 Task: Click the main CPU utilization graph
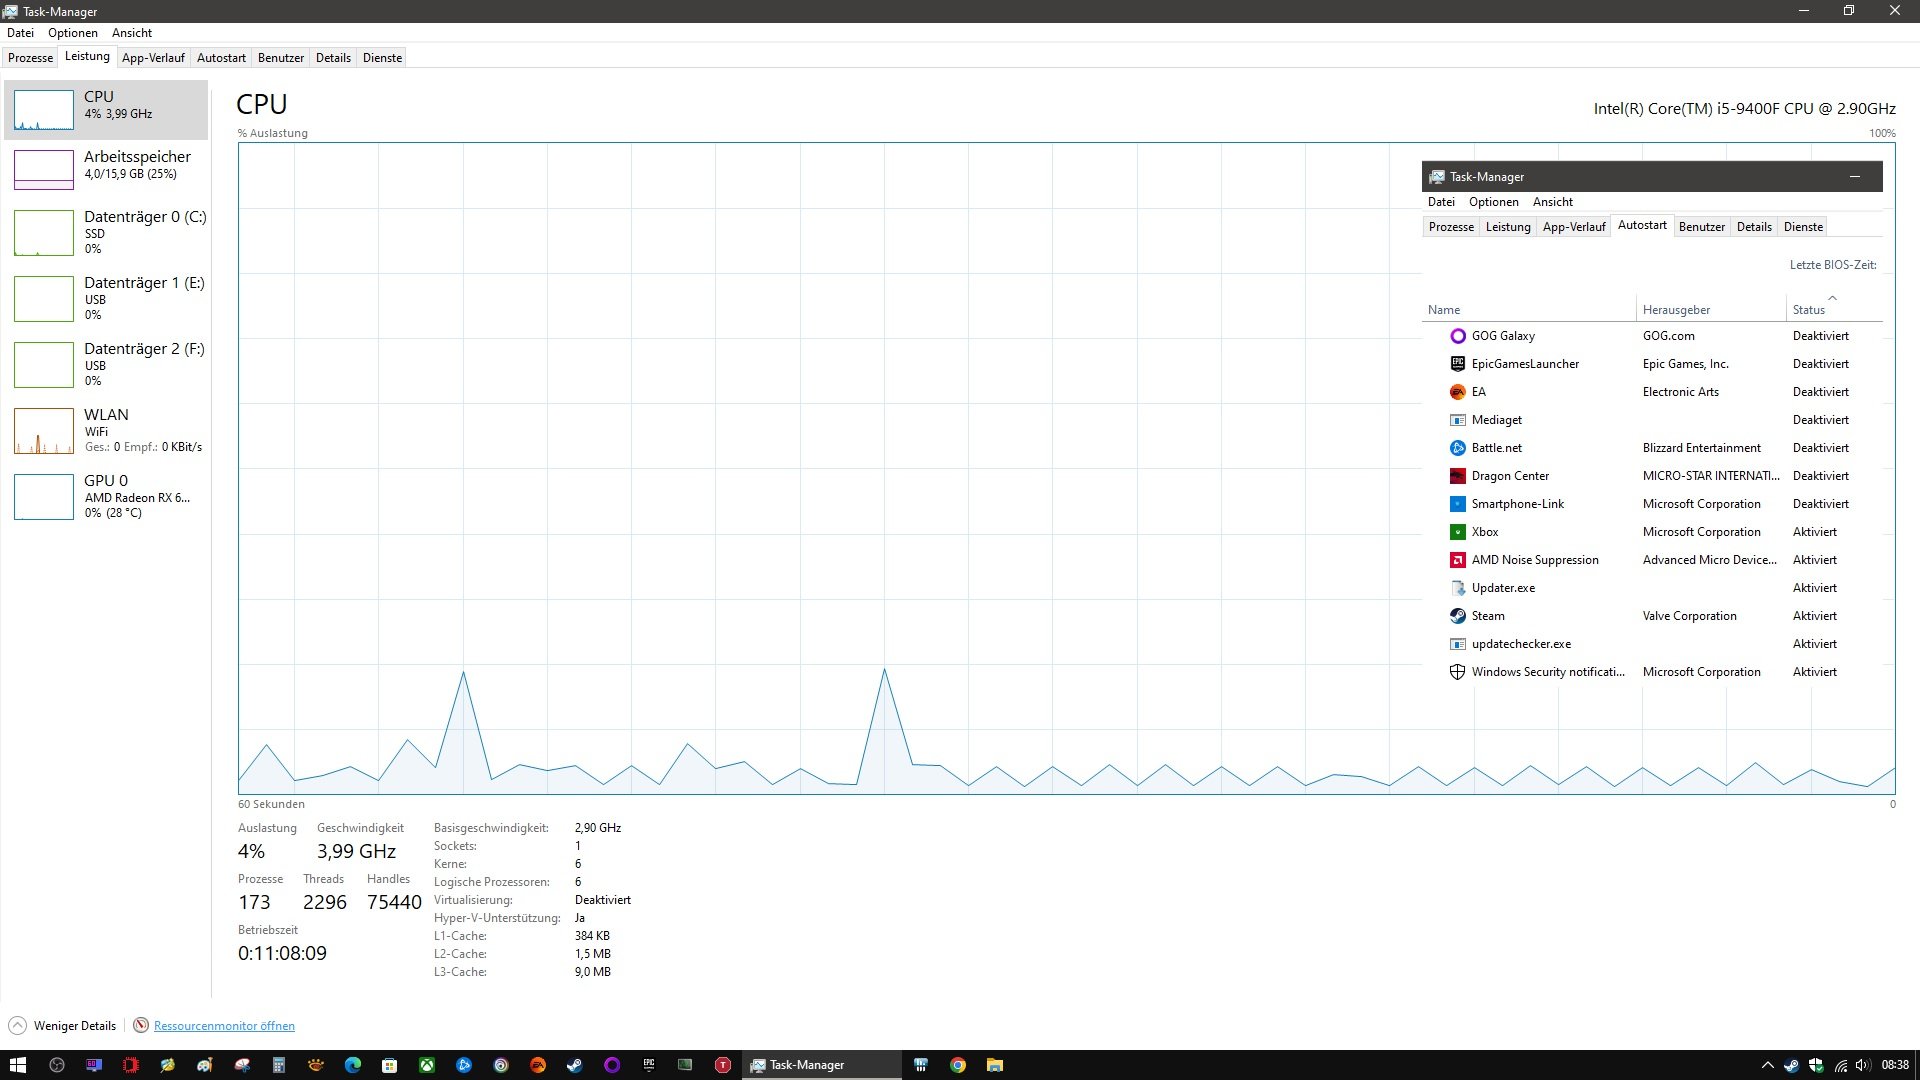[x=1066, y=468]
